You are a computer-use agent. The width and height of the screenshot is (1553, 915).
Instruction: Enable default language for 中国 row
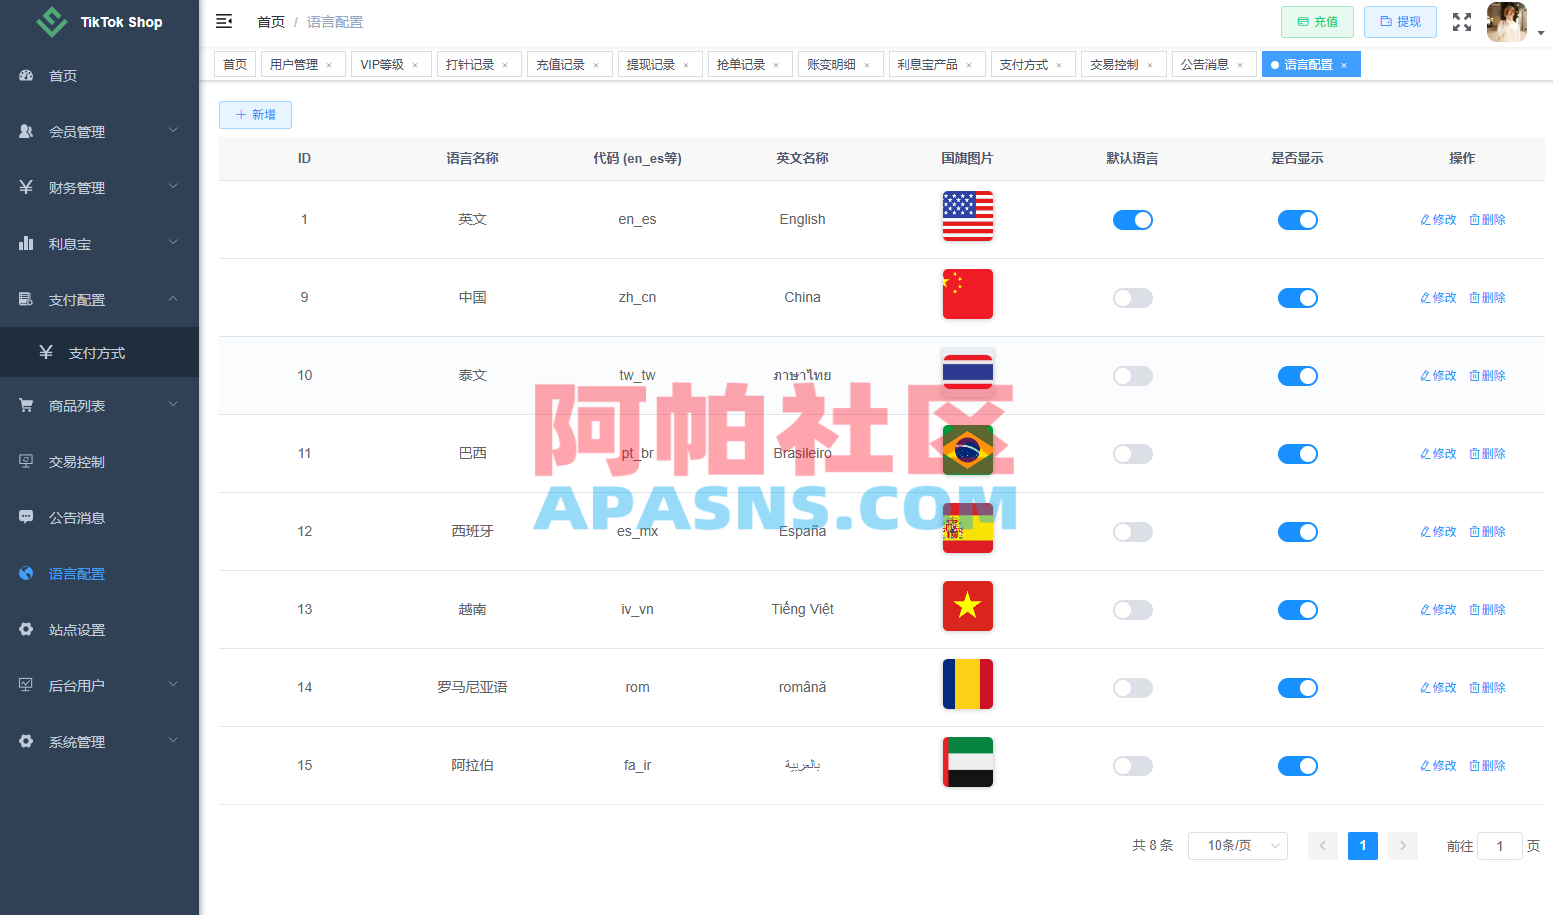point(1133,298)
